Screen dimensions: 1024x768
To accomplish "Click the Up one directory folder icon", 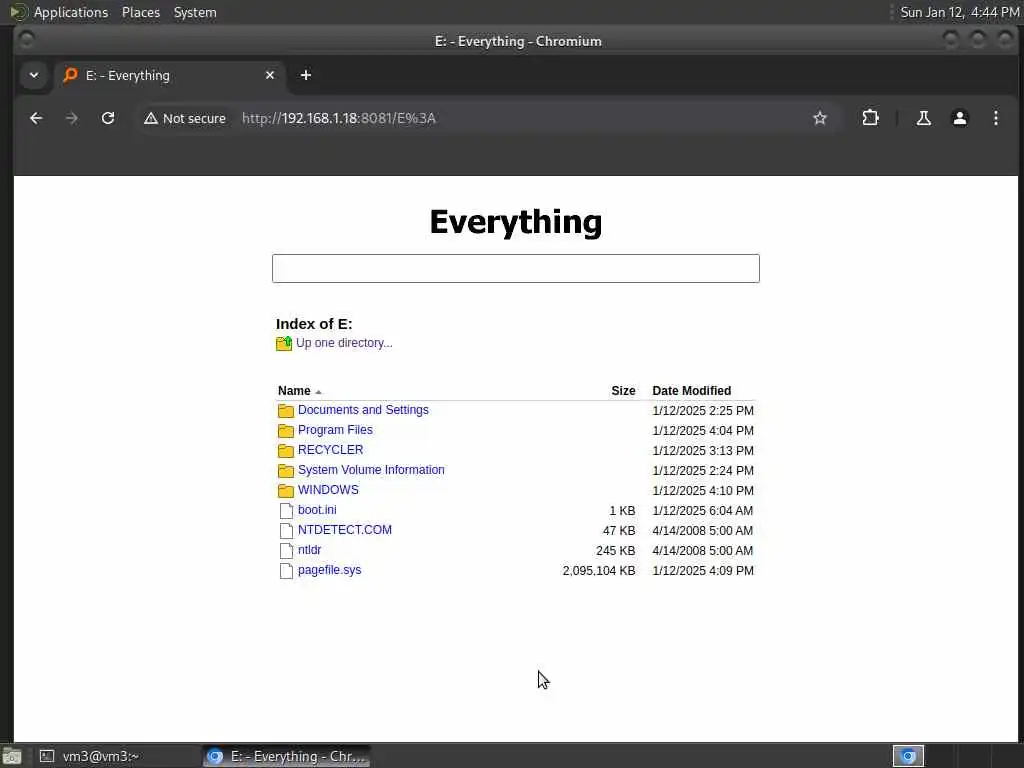I will coord(284,344).
